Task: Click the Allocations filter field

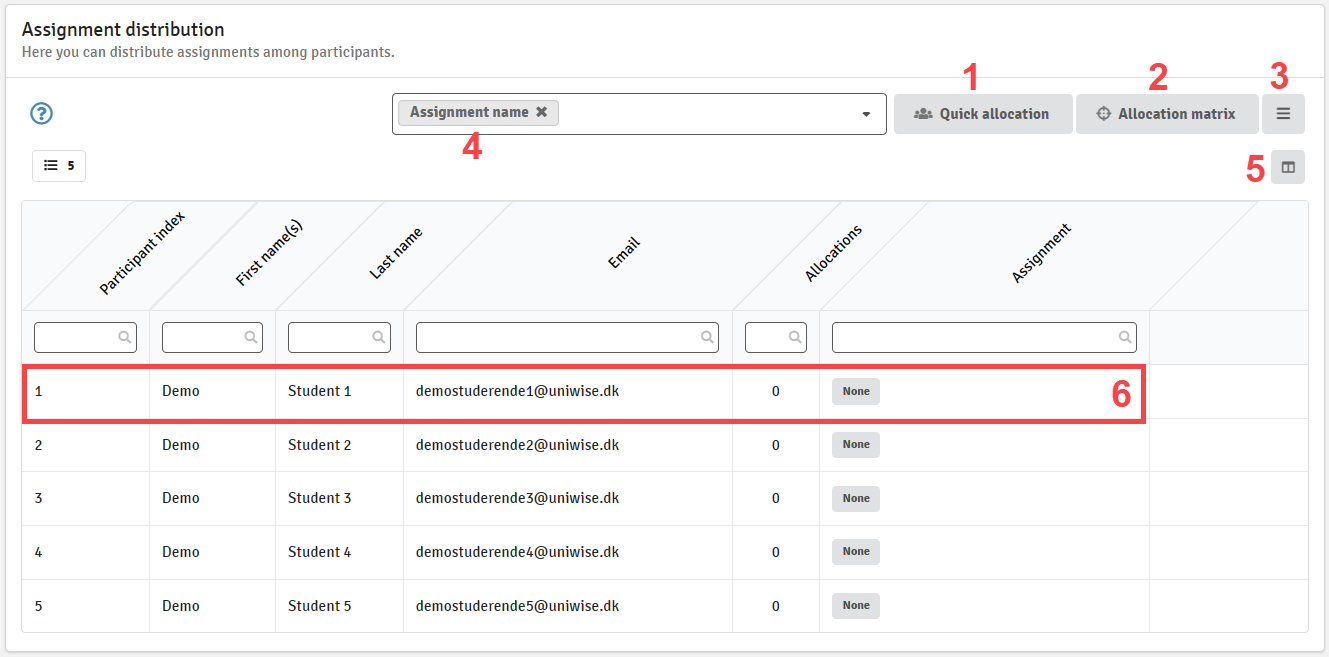Action: pyautogui.click(x=776, y=337)
